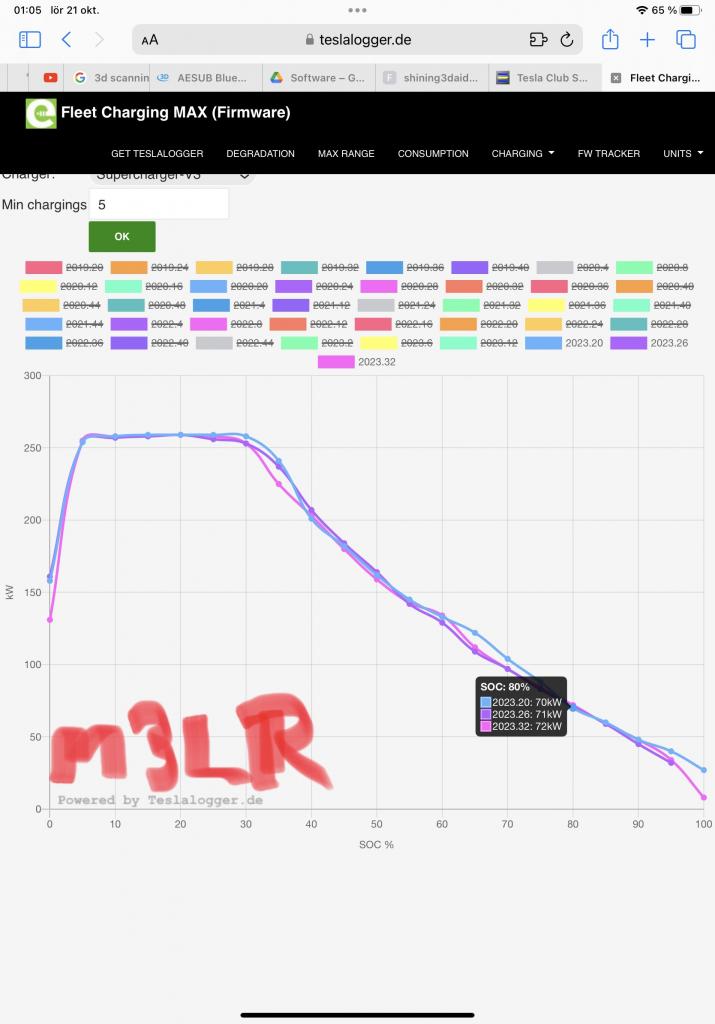Click the 2020.4 gray color swatch
The height and width of the screenshot is (1024, 715).
pos(555,268)
